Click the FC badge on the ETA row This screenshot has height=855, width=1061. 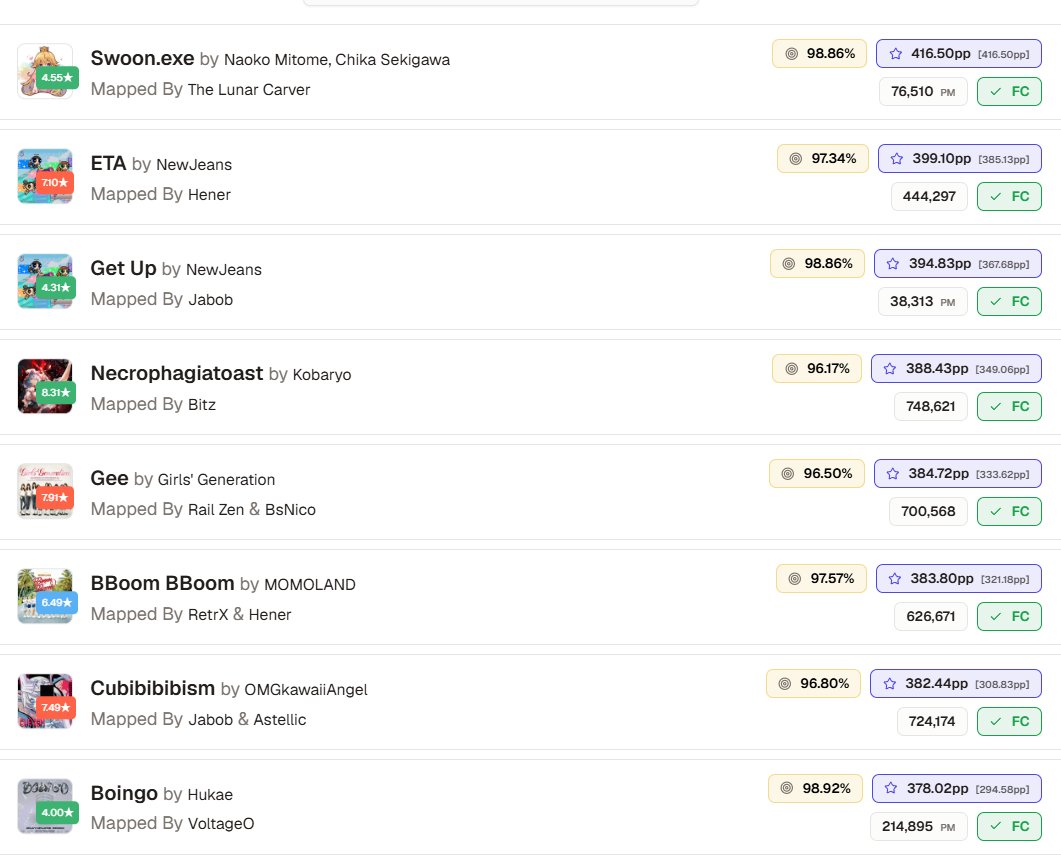1009,197
